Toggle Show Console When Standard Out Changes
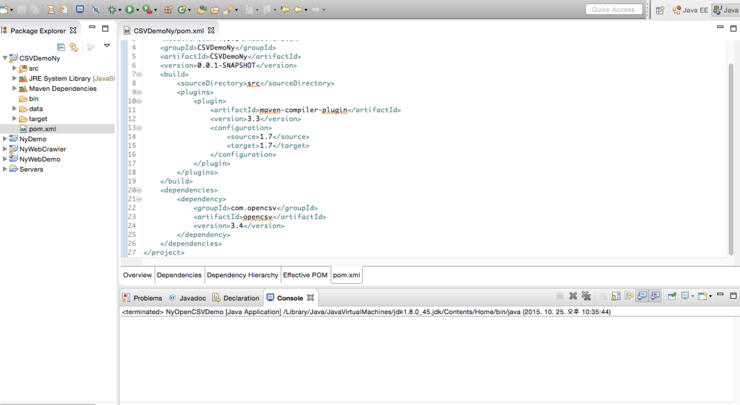The width and height of the screenshot is (740, 405). tap(642, 296)
